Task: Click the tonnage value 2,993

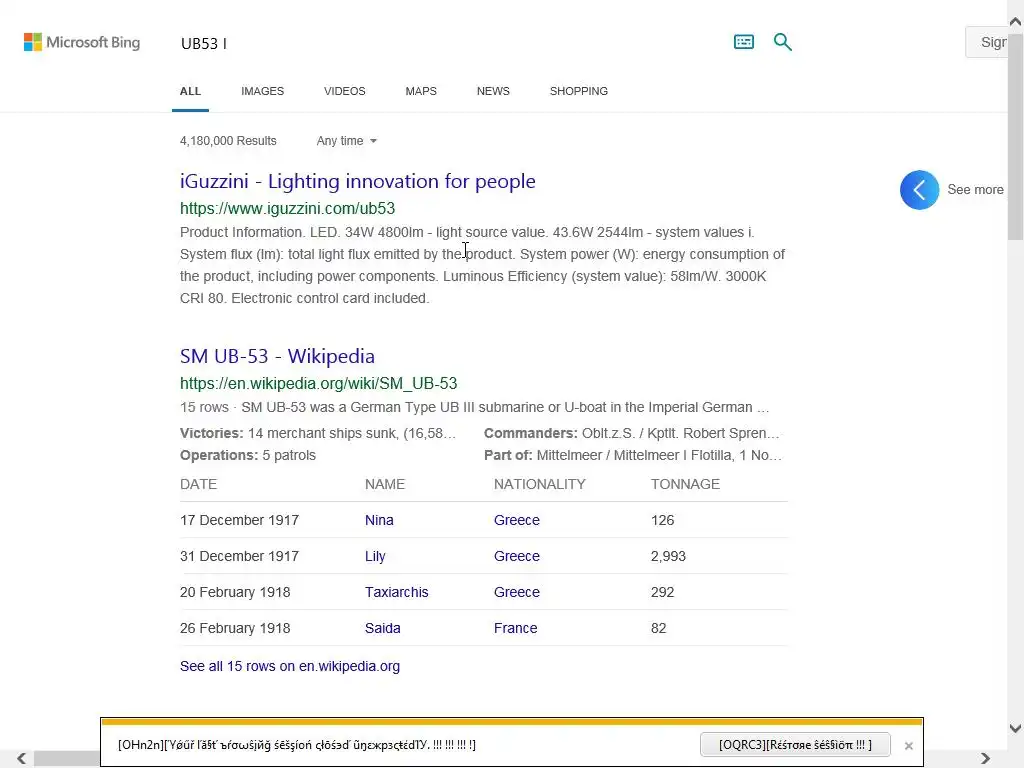Action: tap(668, 556)
